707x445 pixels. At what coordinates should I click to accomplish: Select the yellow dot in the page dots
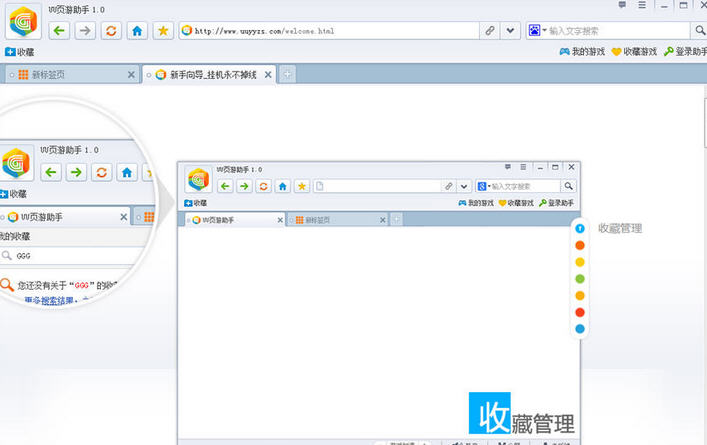pos(580,262)
